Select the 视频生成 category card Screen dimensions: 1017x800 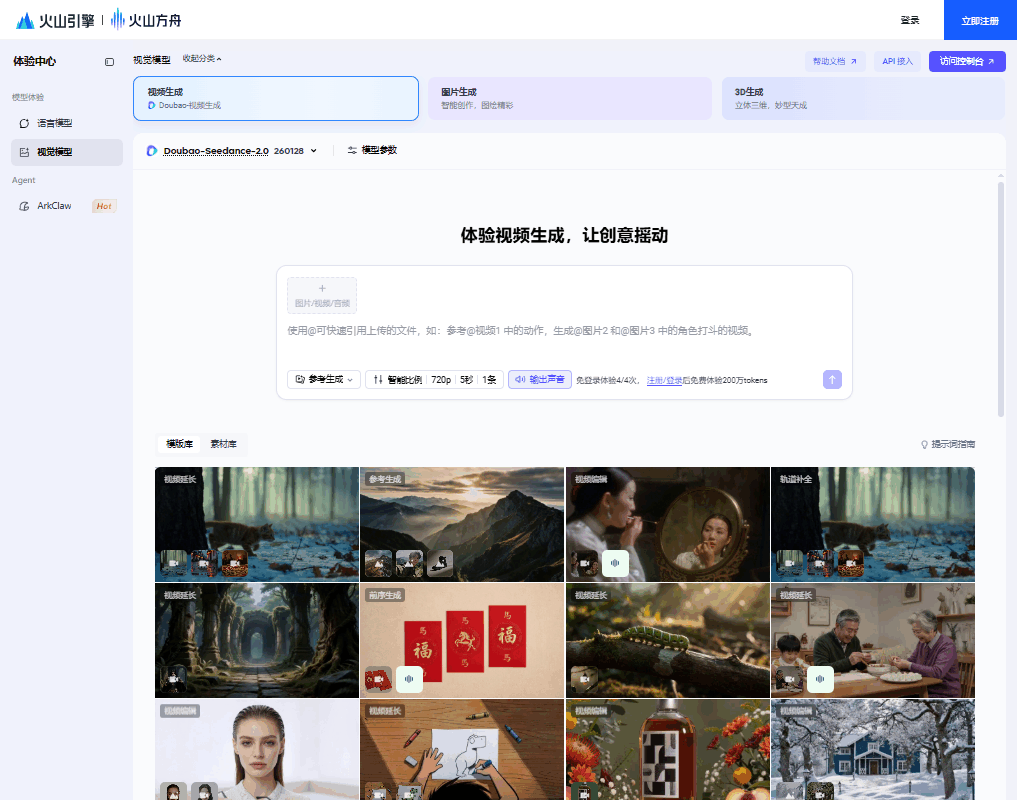coord(275,98)
